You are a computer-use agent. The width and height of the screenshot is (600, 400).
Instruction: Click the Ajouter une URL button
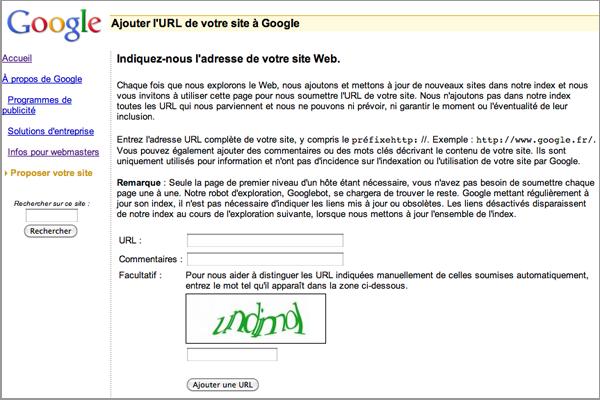click(223, 385)
